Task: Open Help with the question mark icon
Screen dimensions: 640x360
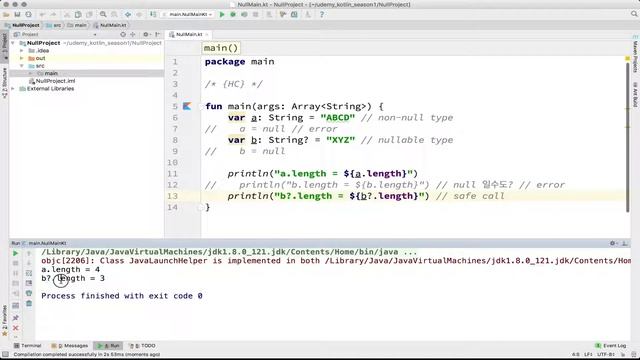Action: click(322, 14)
